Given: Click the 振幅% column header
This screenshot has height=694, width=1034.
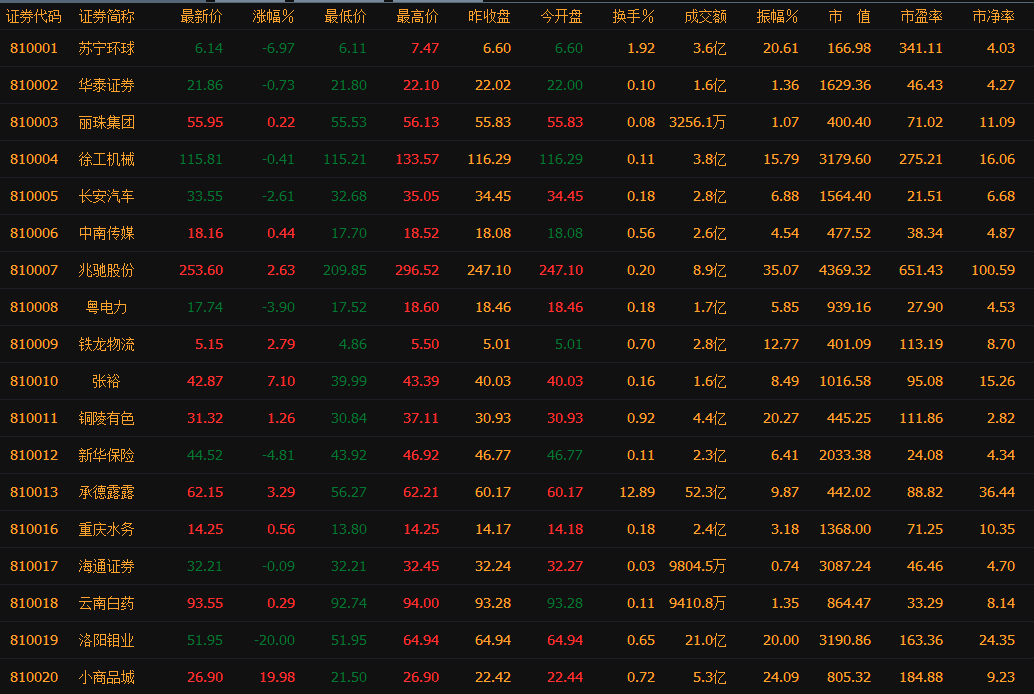Looking at the screenshot, I should (x=777, y=16).
